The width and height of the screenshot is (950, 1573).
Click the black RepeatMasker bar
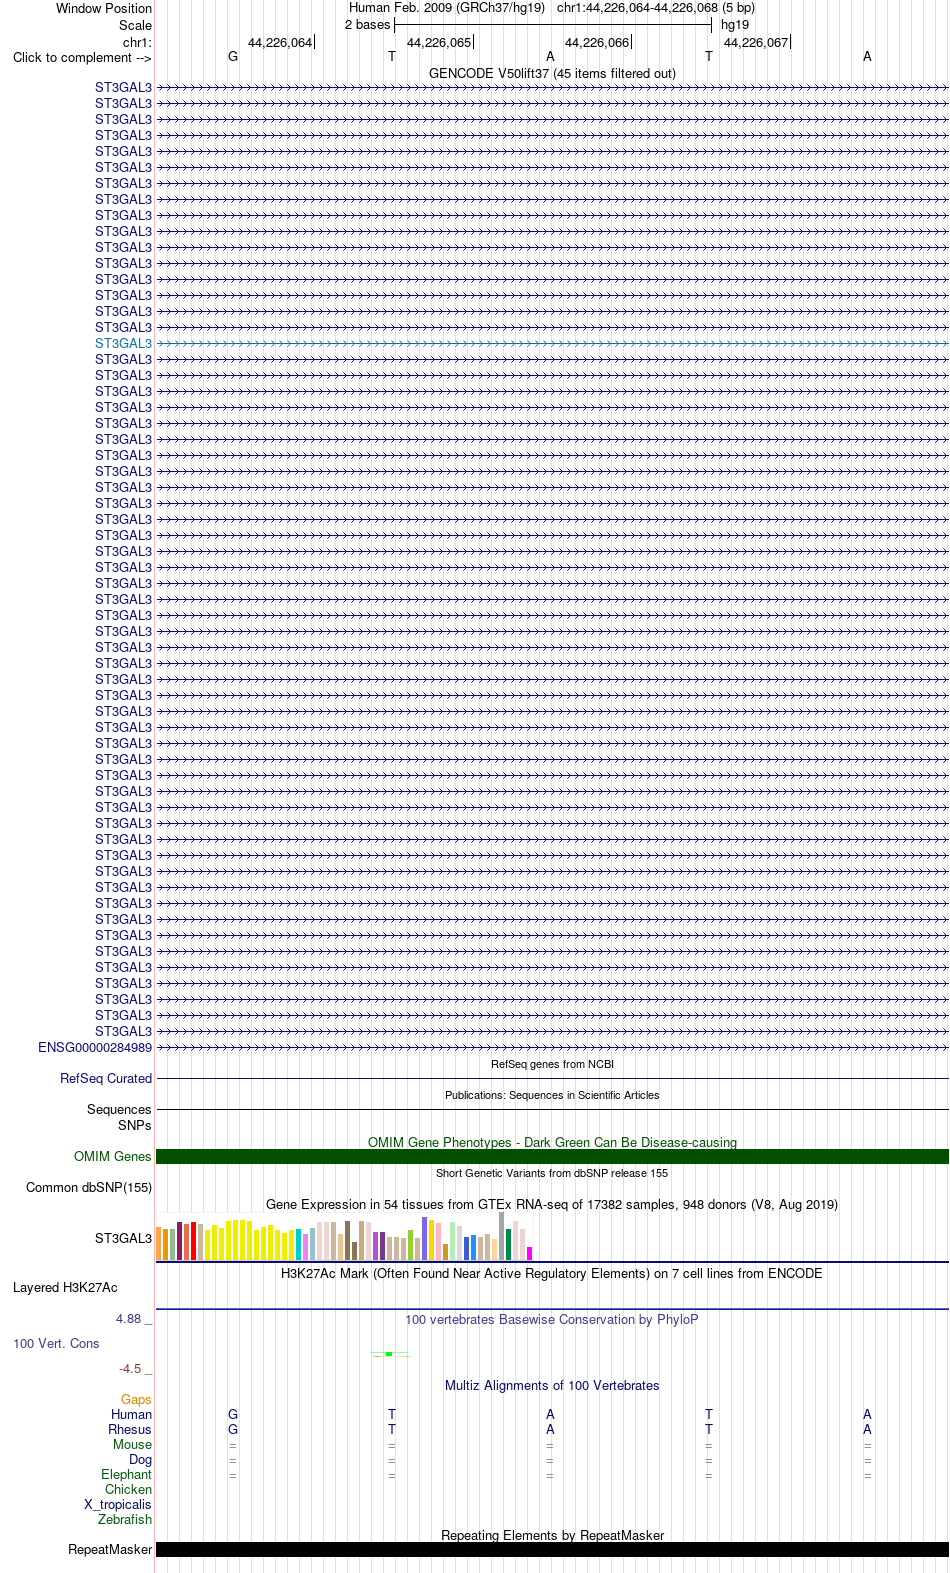point(552,1549)
